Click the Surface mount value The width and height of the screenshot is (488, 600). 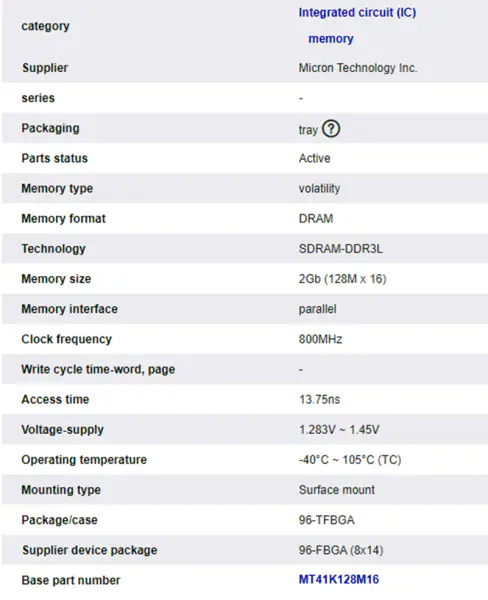tap(337, 490)
